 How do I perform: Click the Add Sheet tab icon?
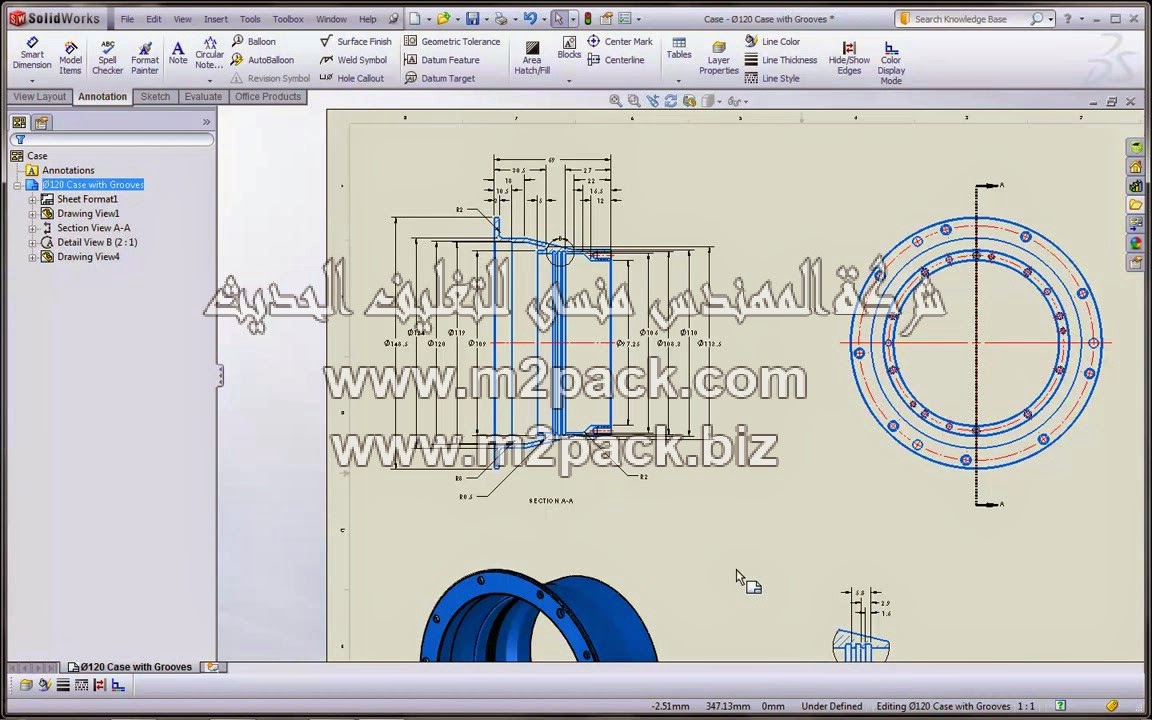coord(212,666)
